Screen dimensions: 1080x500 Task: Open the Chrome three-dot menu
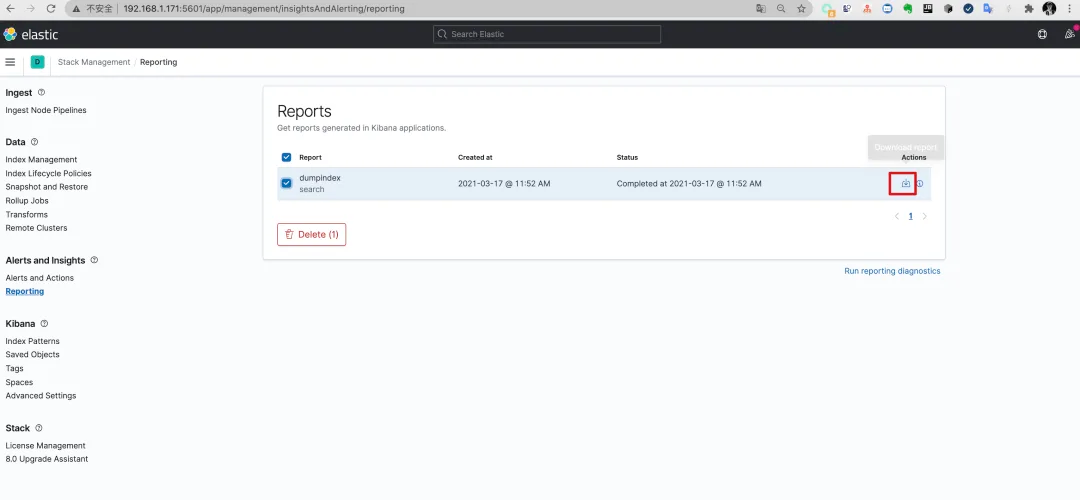click(x=1069, y=9)
